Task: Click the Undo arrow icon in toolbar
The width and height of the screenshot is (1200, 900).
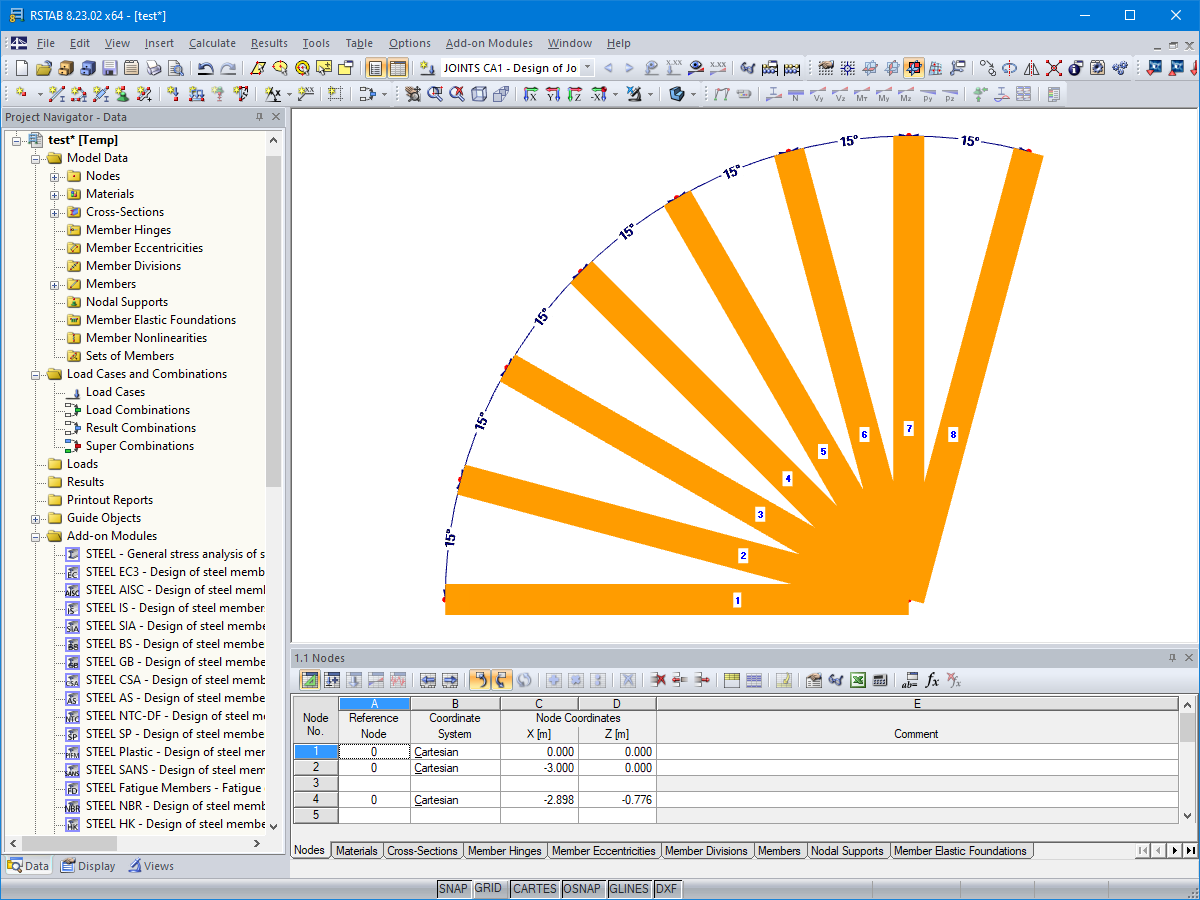Action: (x=205, y=69)
